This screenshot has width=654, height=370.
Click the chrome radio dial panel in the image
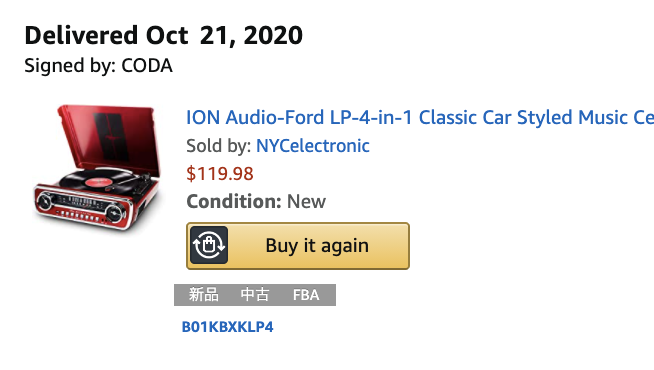coord(79,203)
